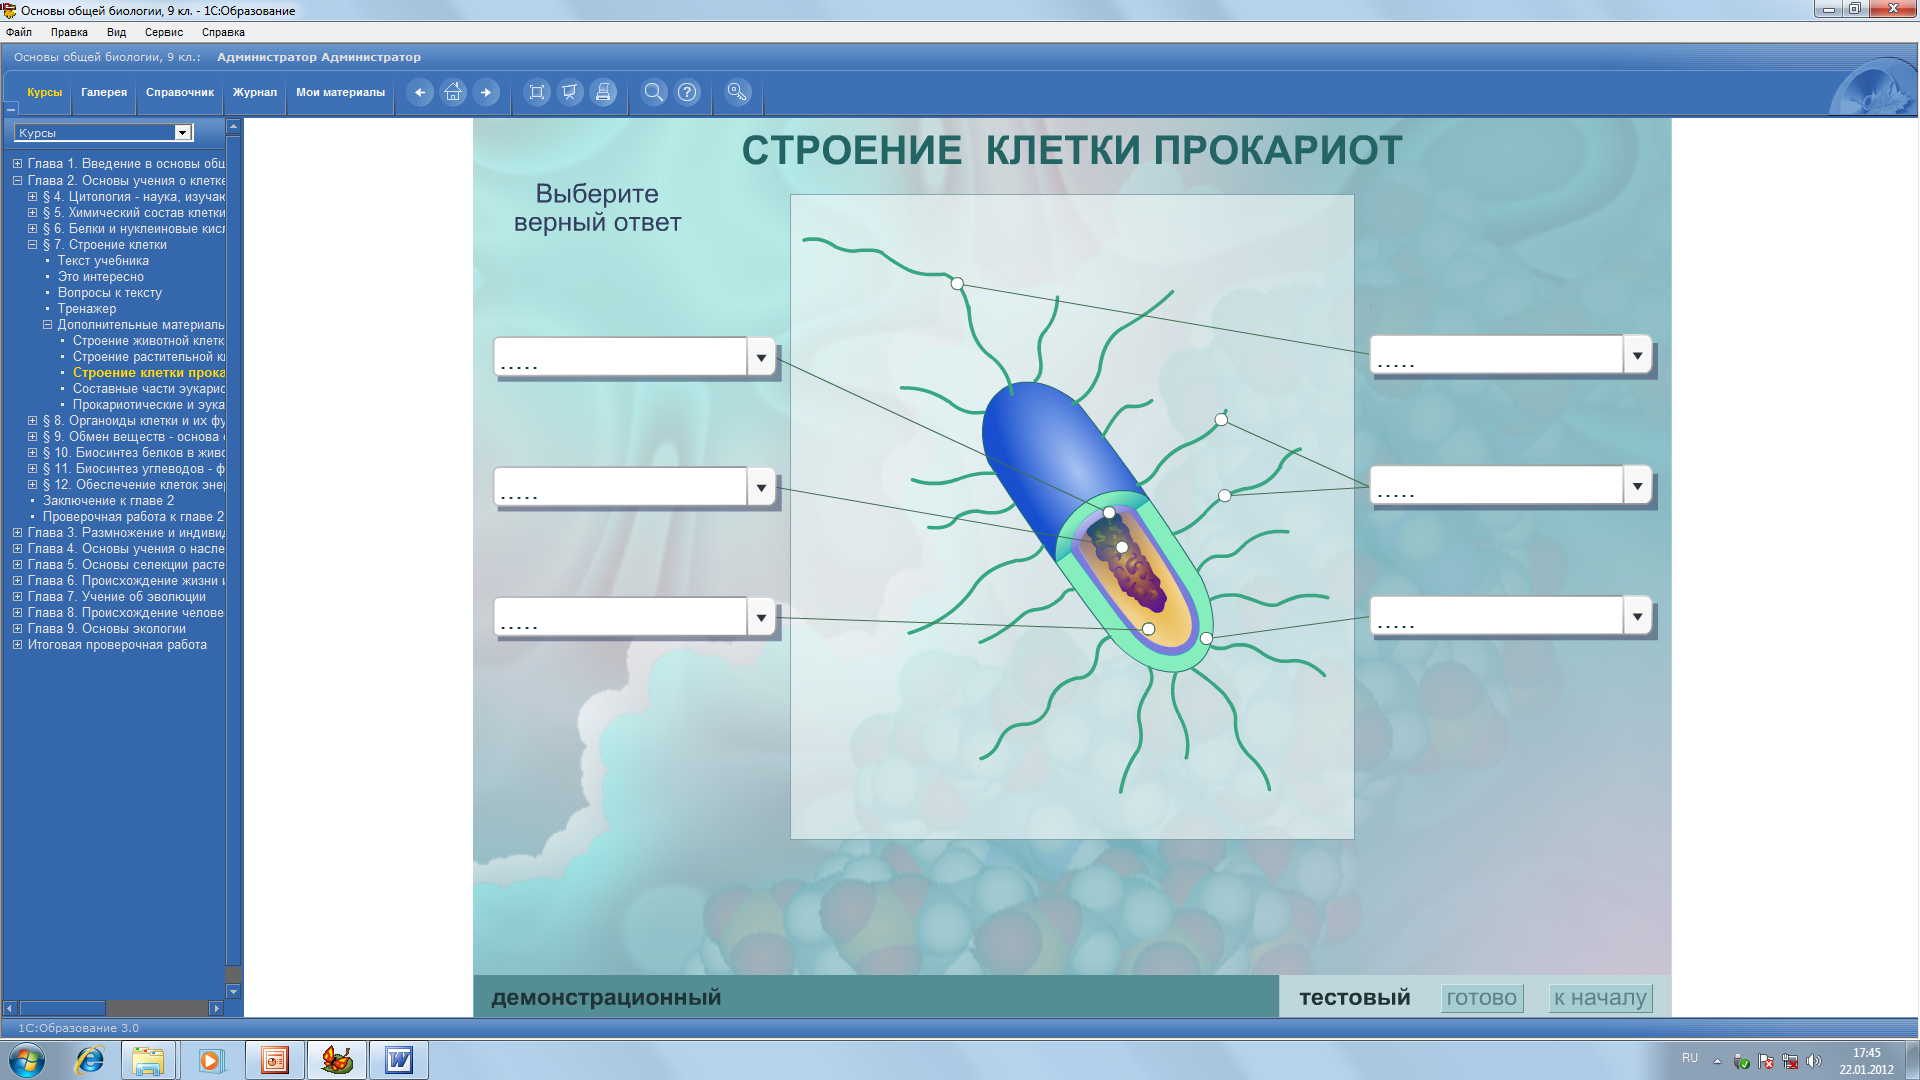This screenshot has height=1080, width=1920.
Task: Open the top-right answer dropdown
Action: 1637,355
